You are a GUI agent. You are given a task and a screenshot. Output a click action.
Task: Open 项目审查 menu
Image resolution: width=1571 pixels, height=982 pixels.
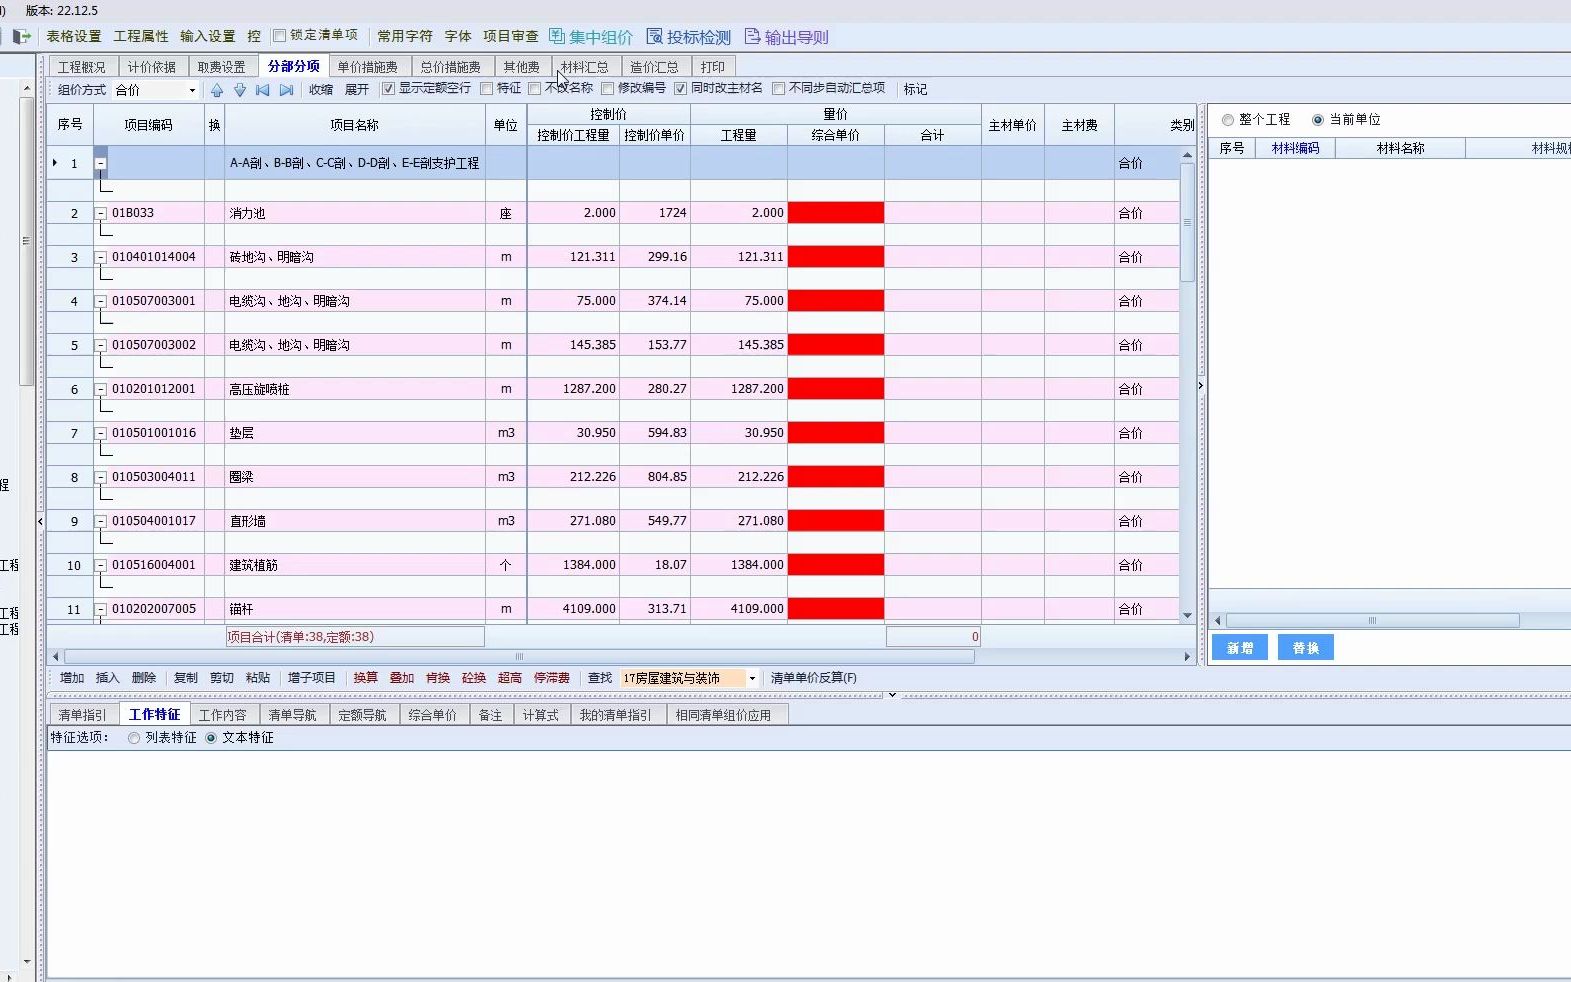[511, 36]
